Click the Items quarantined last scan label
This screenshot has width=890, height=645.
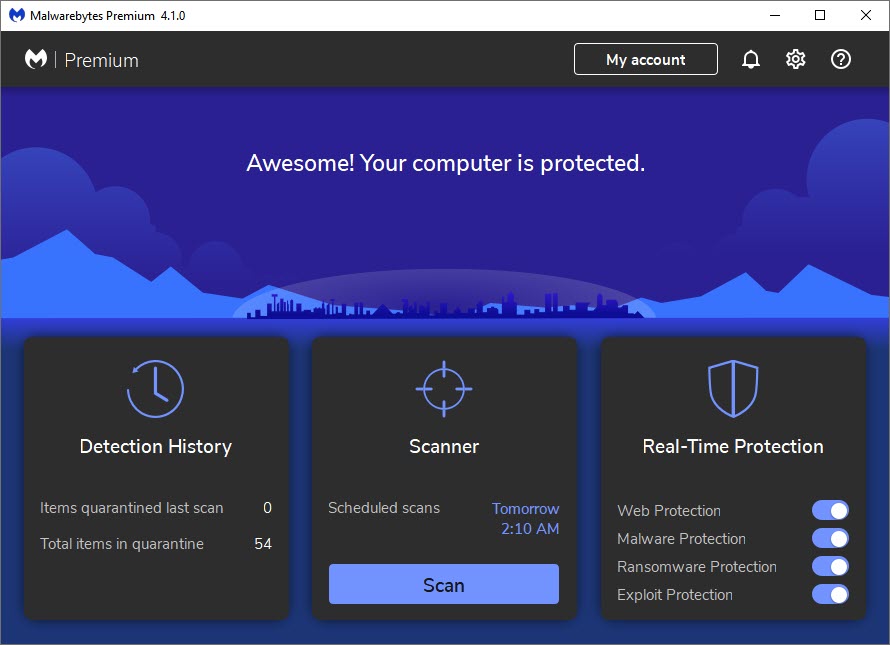click(132, 508)
